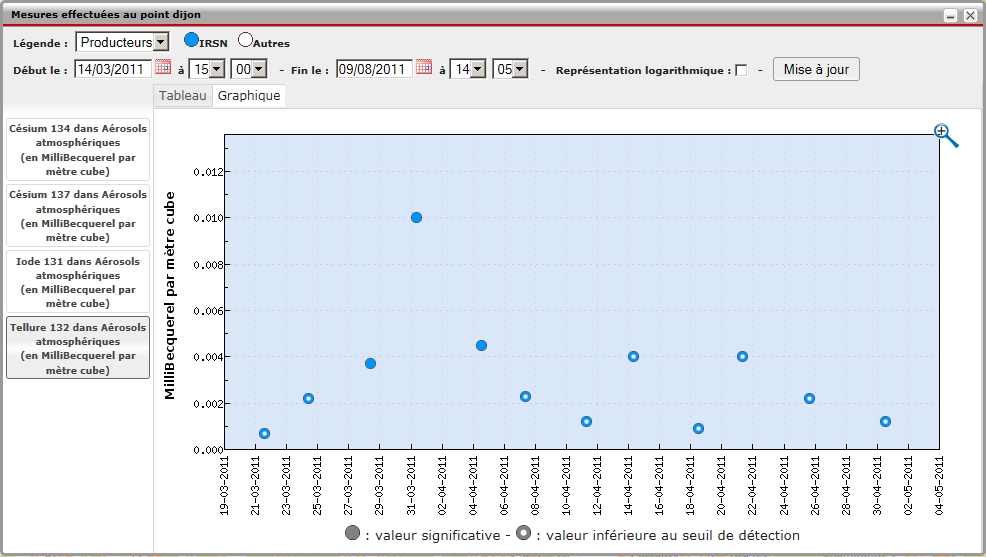Click the y-axis value 0.012

point(208,172)
